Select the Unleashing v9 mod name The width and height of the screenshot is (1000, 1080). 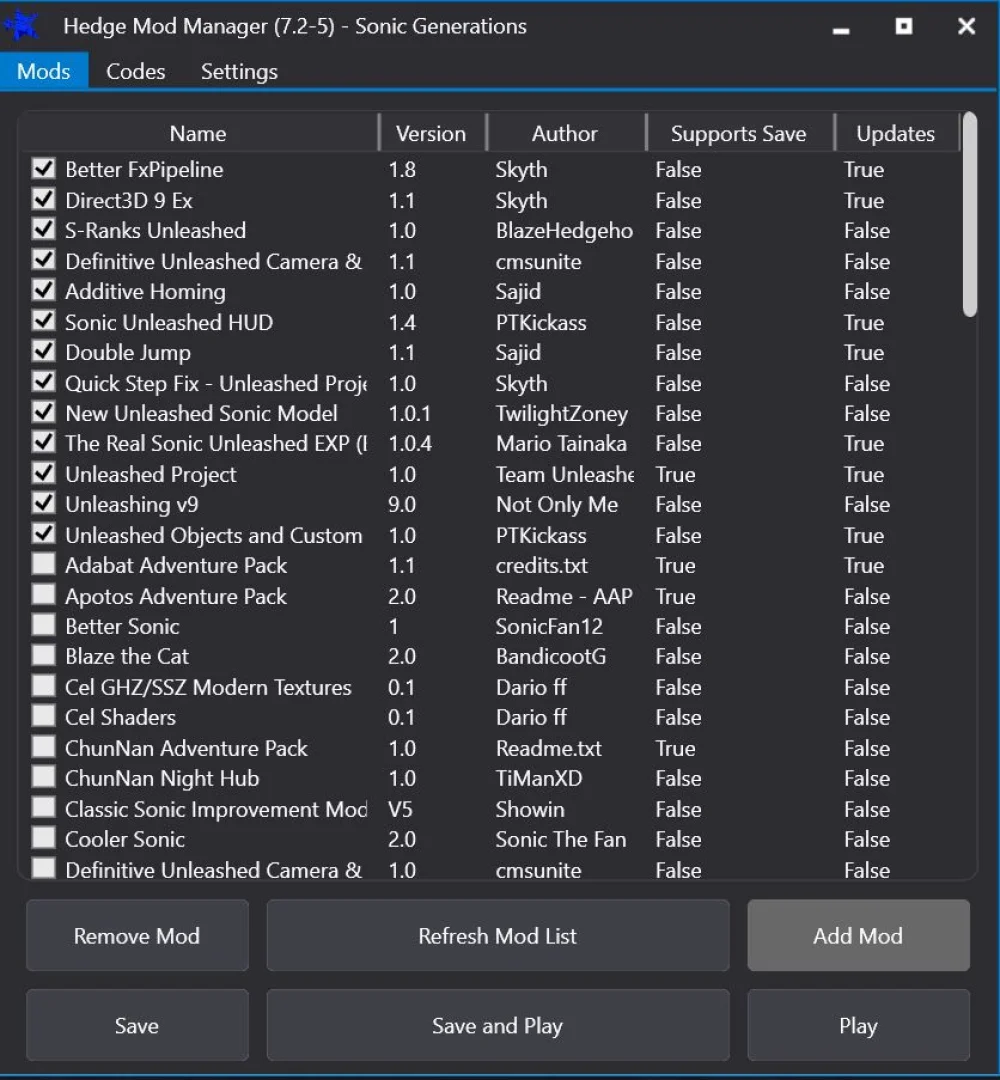coord(132,505)
